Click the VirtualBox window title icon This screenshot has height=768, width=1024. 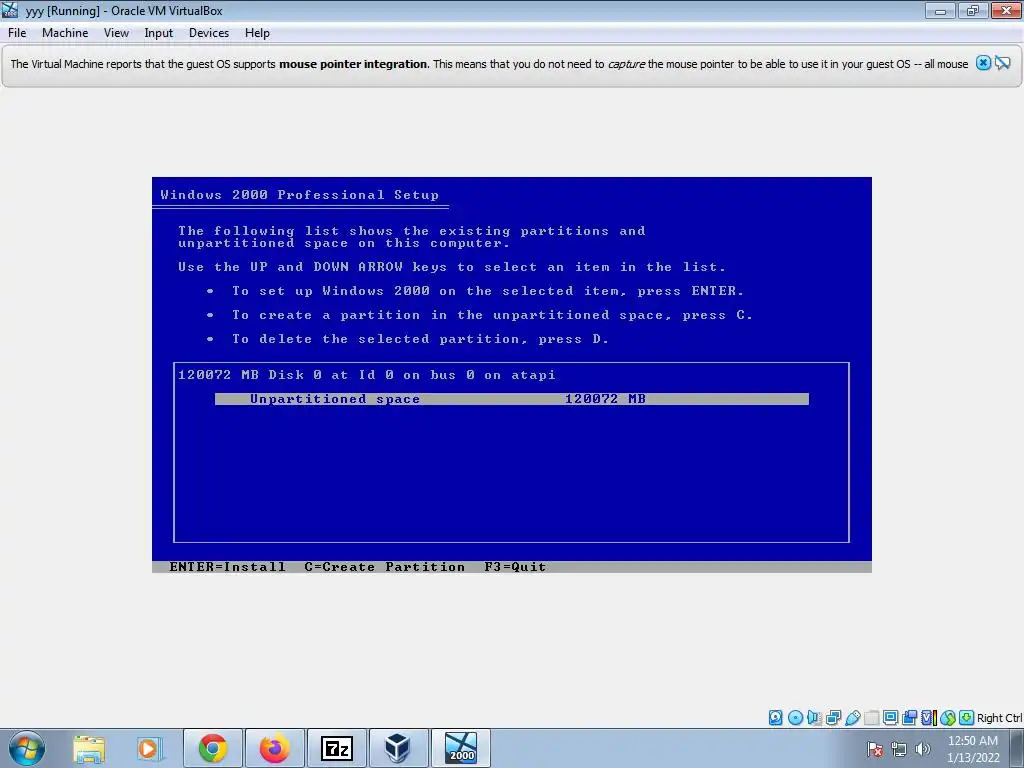click(10, 10)
